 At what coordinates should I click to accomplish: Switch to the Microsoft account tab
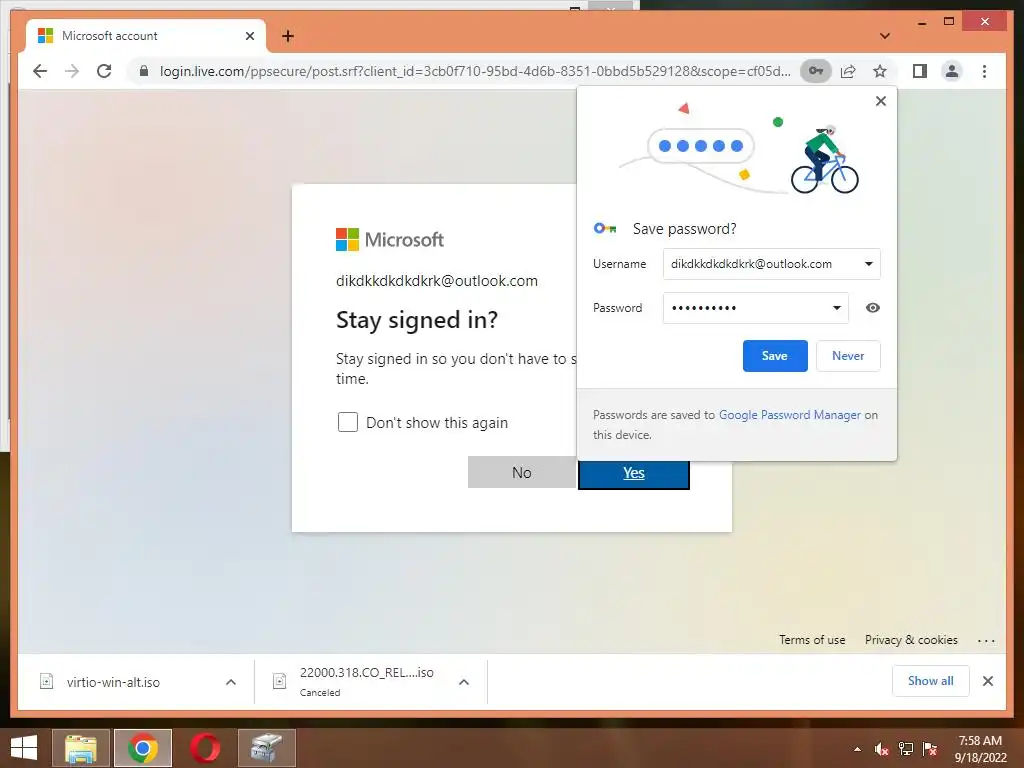point(145,36)
